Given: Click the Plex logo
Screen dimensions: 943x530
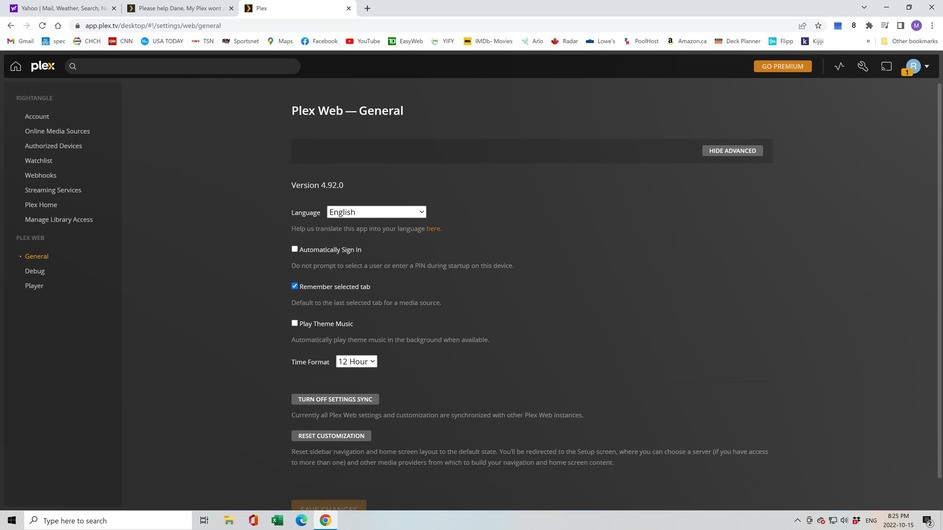Looking at the screenshot, I should (x=43, y=66).
